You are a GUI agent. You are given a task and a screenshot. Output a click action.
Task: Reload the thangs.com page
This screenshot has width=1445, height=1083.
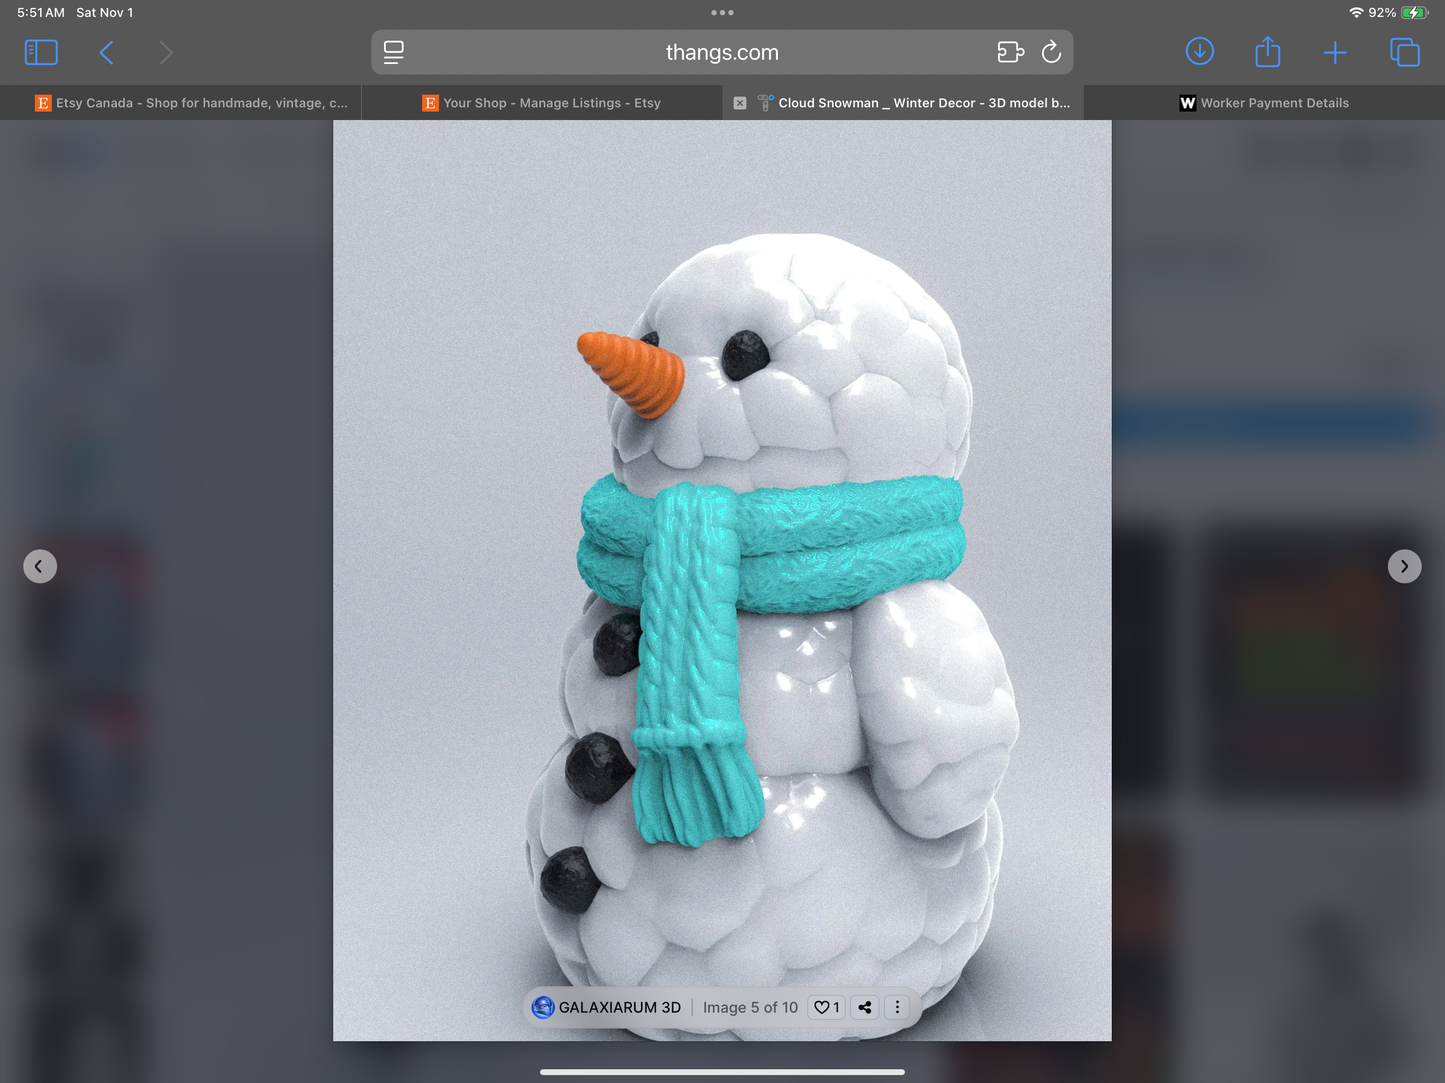pos(1051,52)
